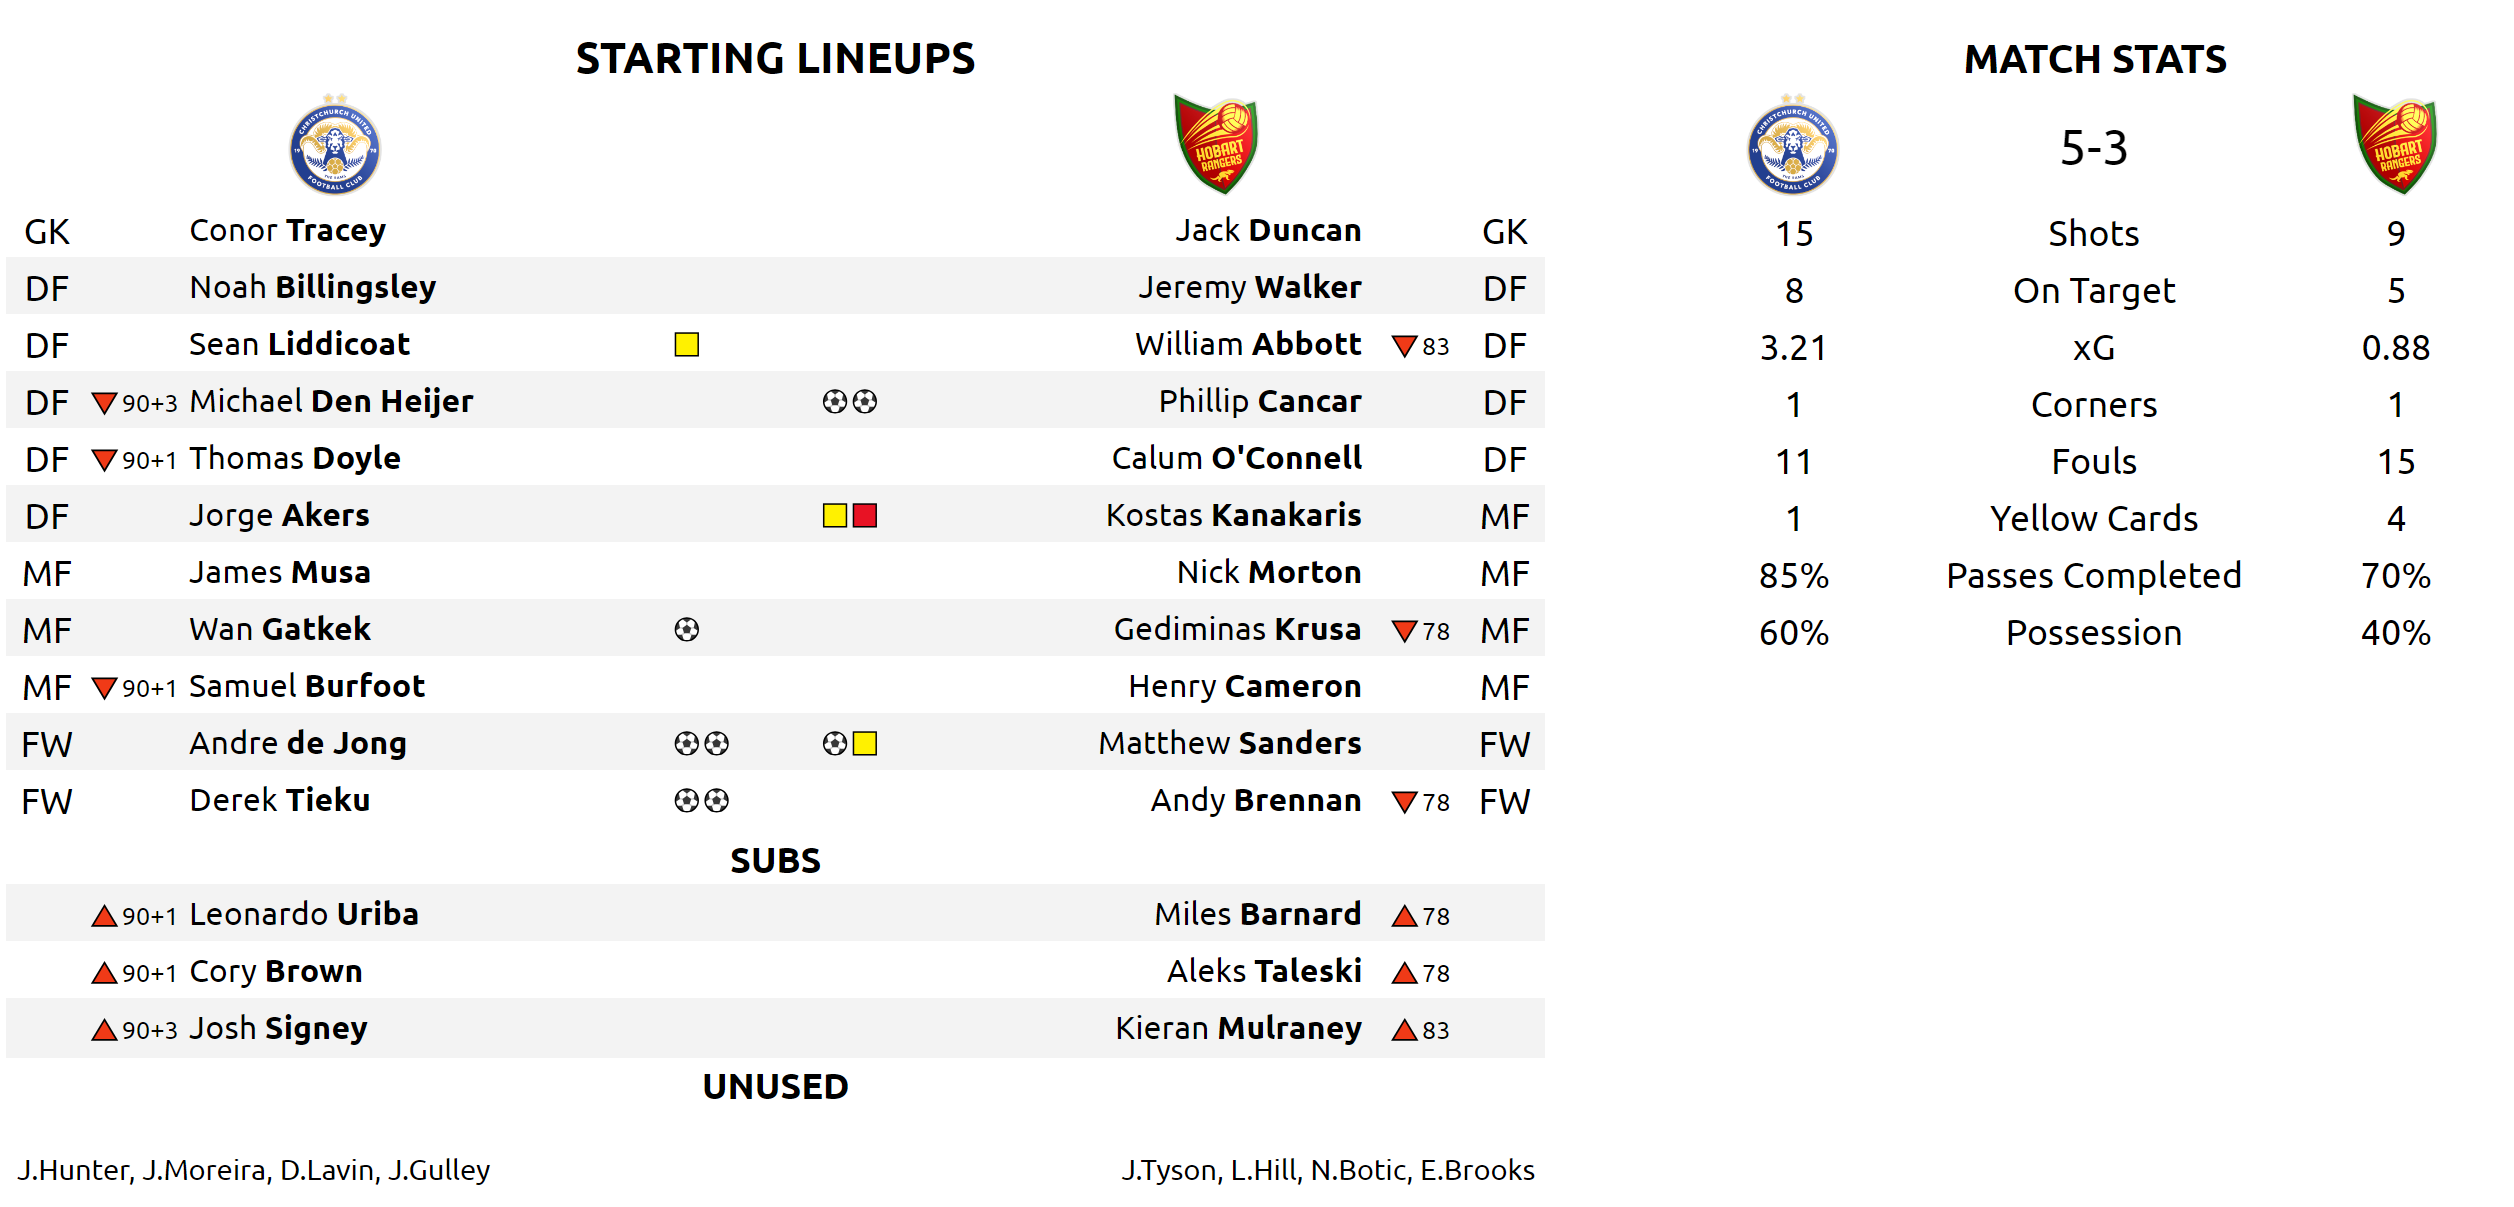
Task: Click Christchurch United crest in match stats
Action: click(1792, 146)
